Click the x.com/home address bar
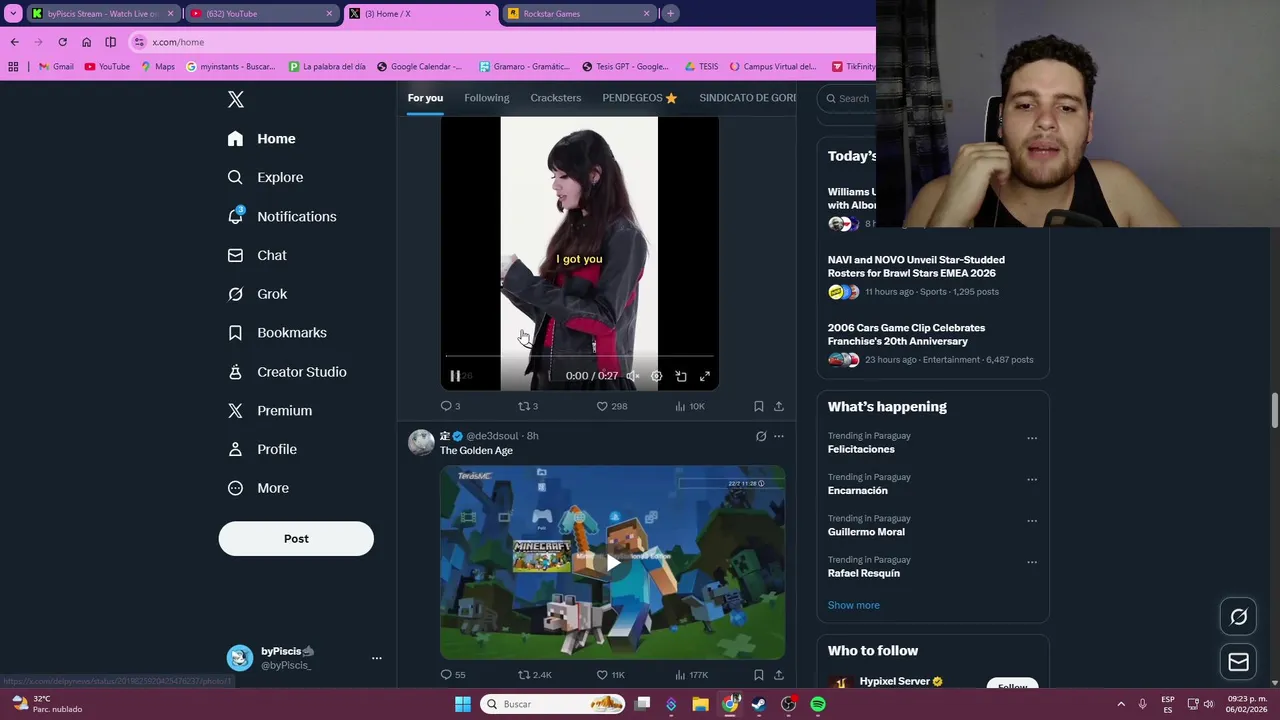 pyautogui.click(x=500, y=42)
